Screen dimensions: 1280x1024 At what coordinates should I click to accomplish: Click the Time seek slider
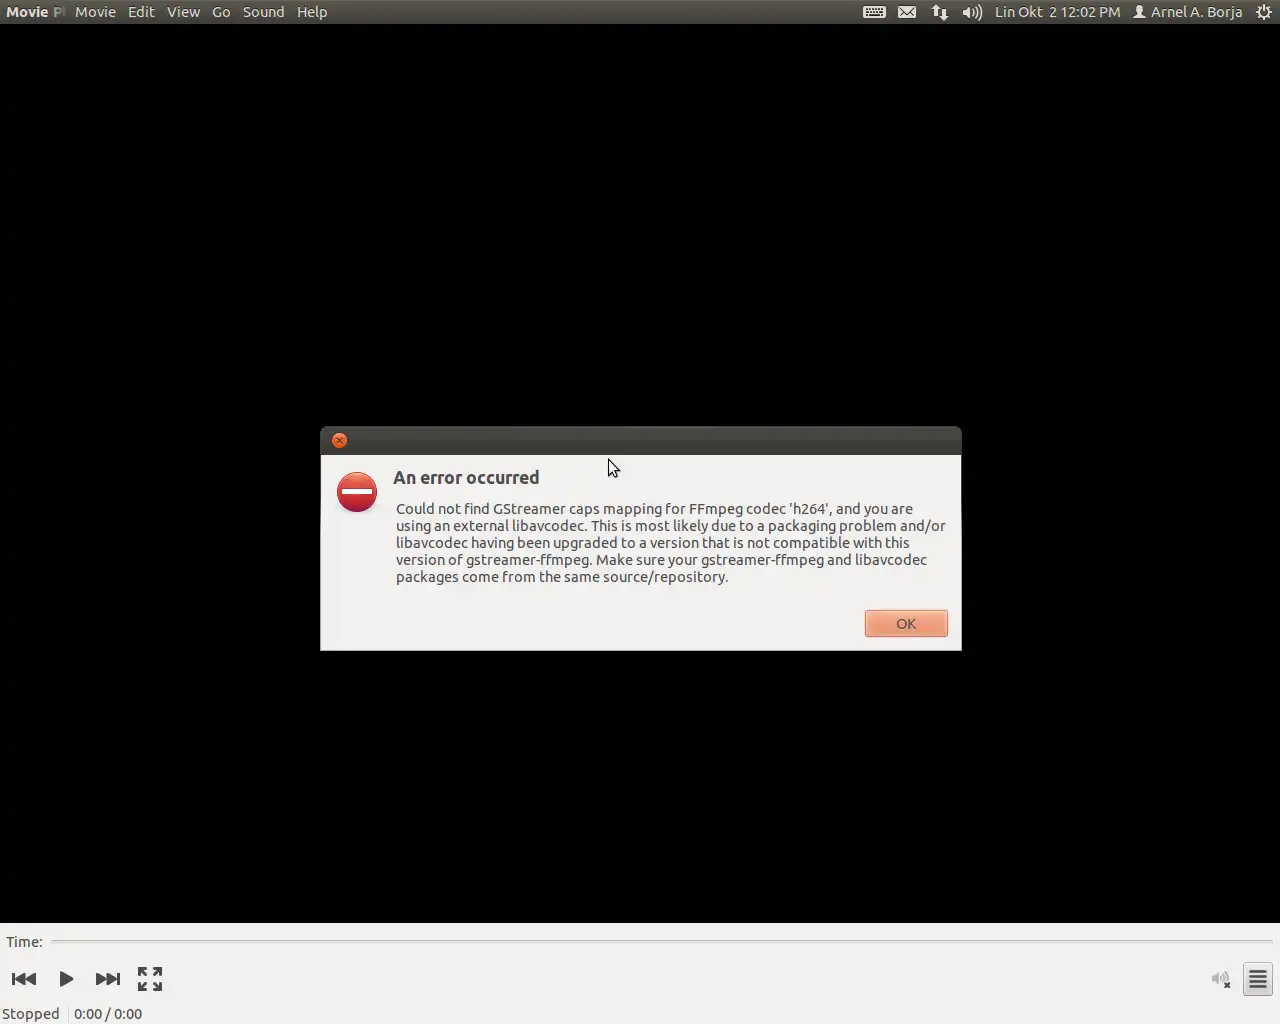(662, 942)
